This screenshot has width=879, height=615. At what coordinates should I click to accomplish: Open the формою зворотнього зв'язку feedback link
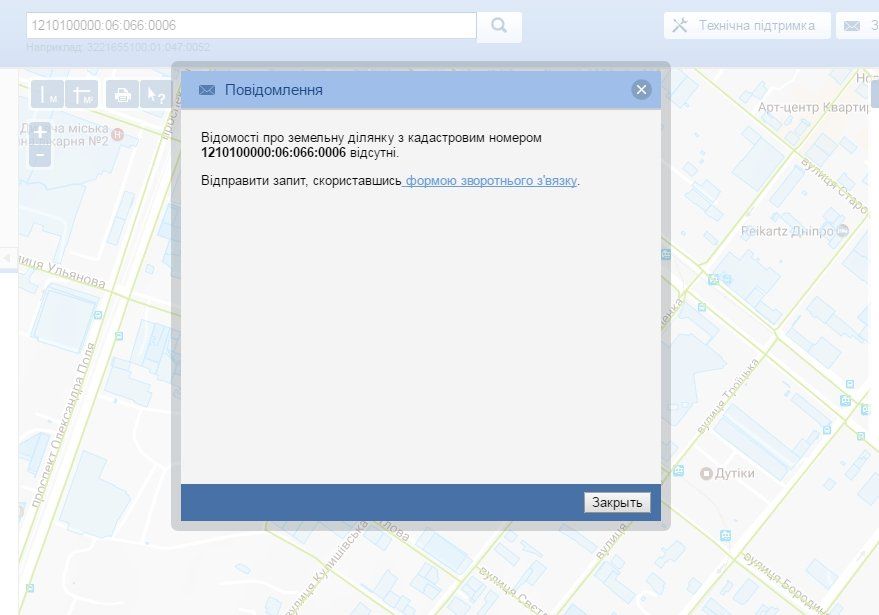[489, 183]
